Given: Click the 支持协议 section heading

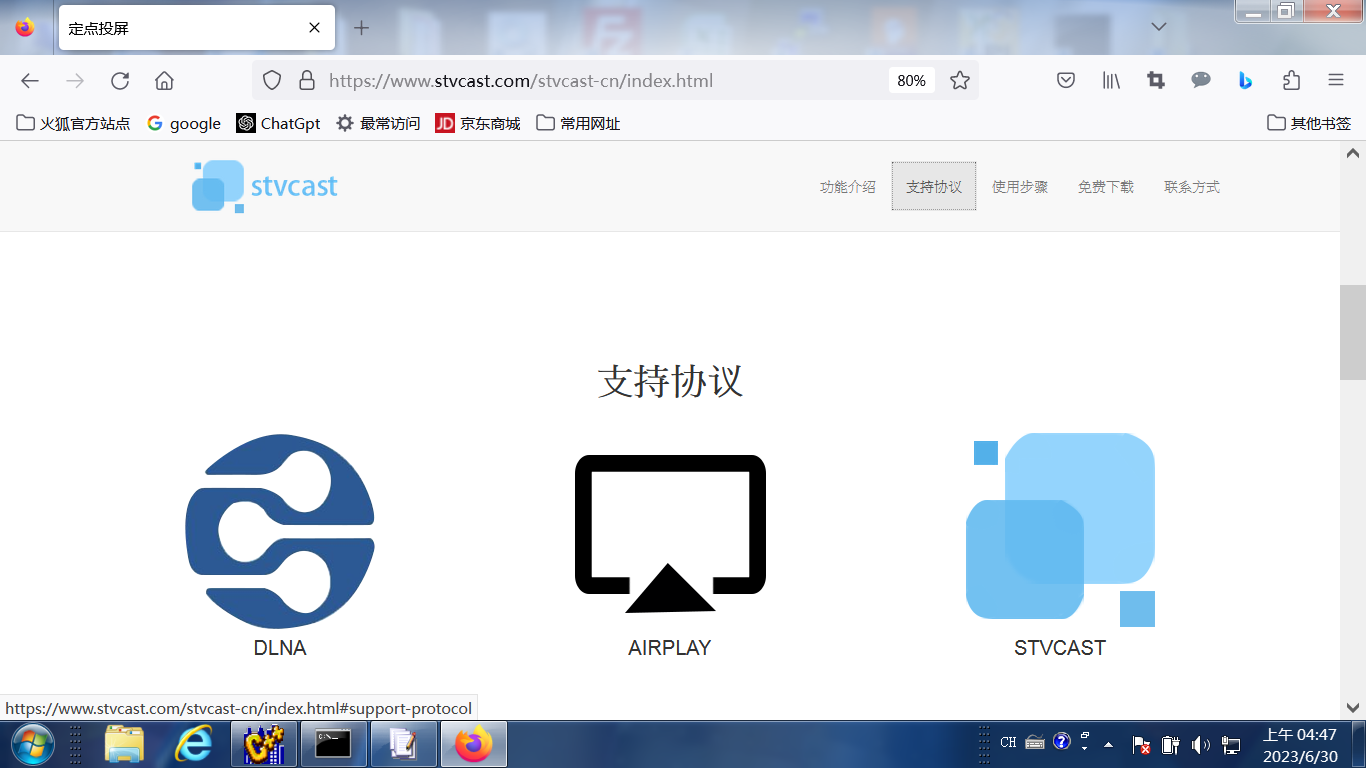Looking at the screenshot, I should (x=670, y=381).
